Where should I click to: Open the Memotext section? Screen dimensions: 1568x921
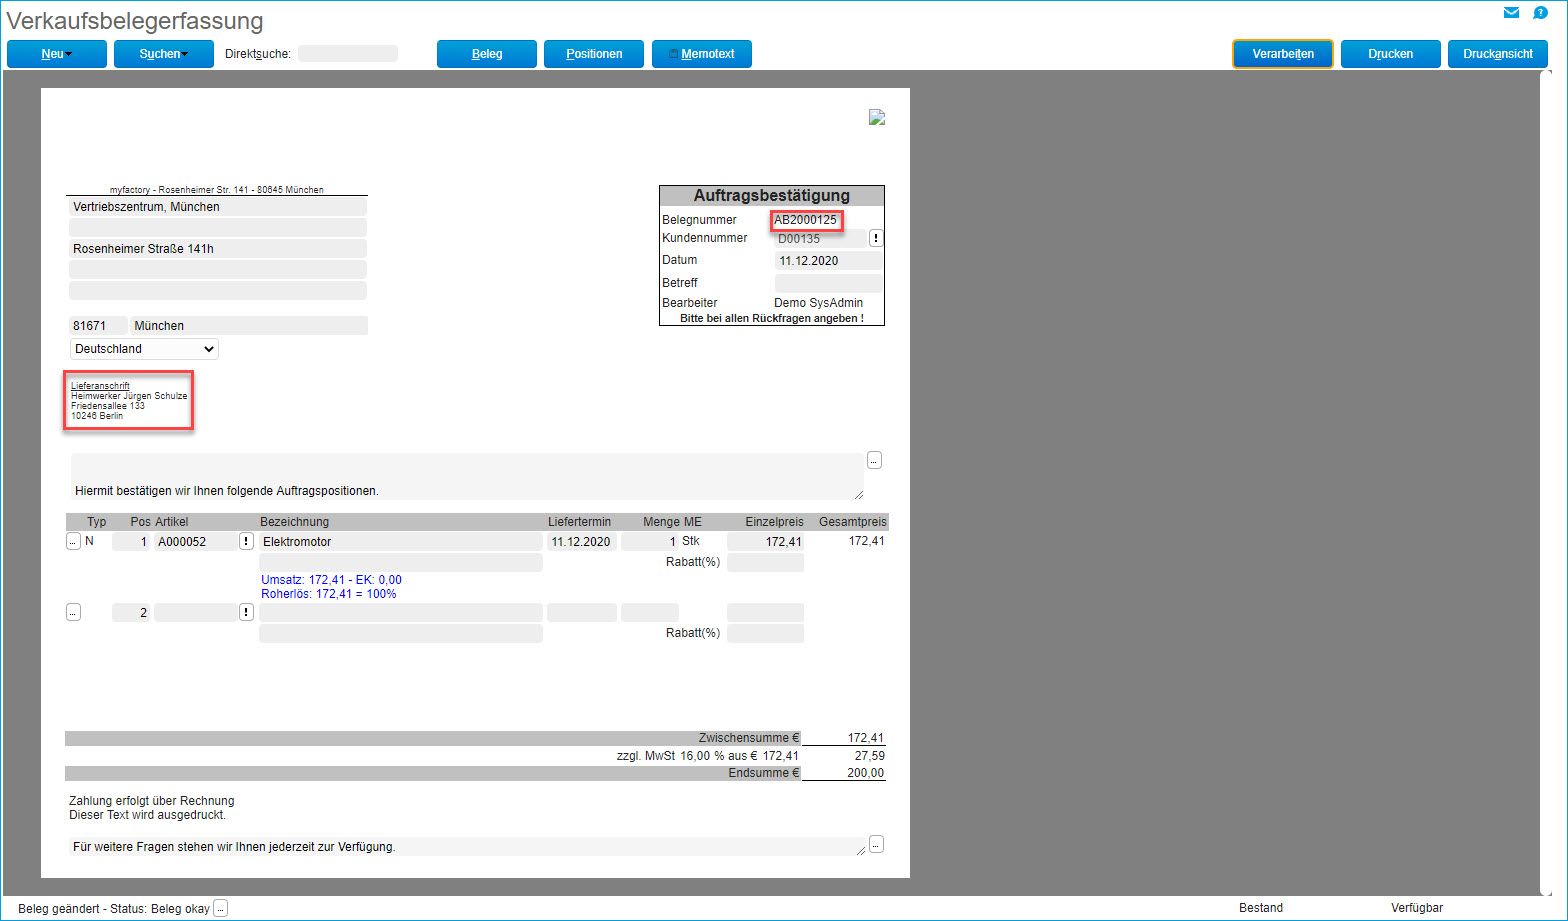coord(702,54)
